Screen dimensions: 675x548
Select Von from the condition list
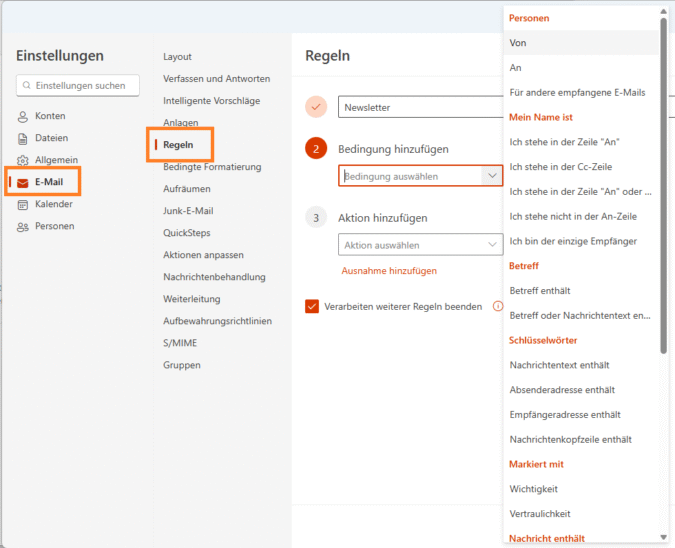point(518,43)
